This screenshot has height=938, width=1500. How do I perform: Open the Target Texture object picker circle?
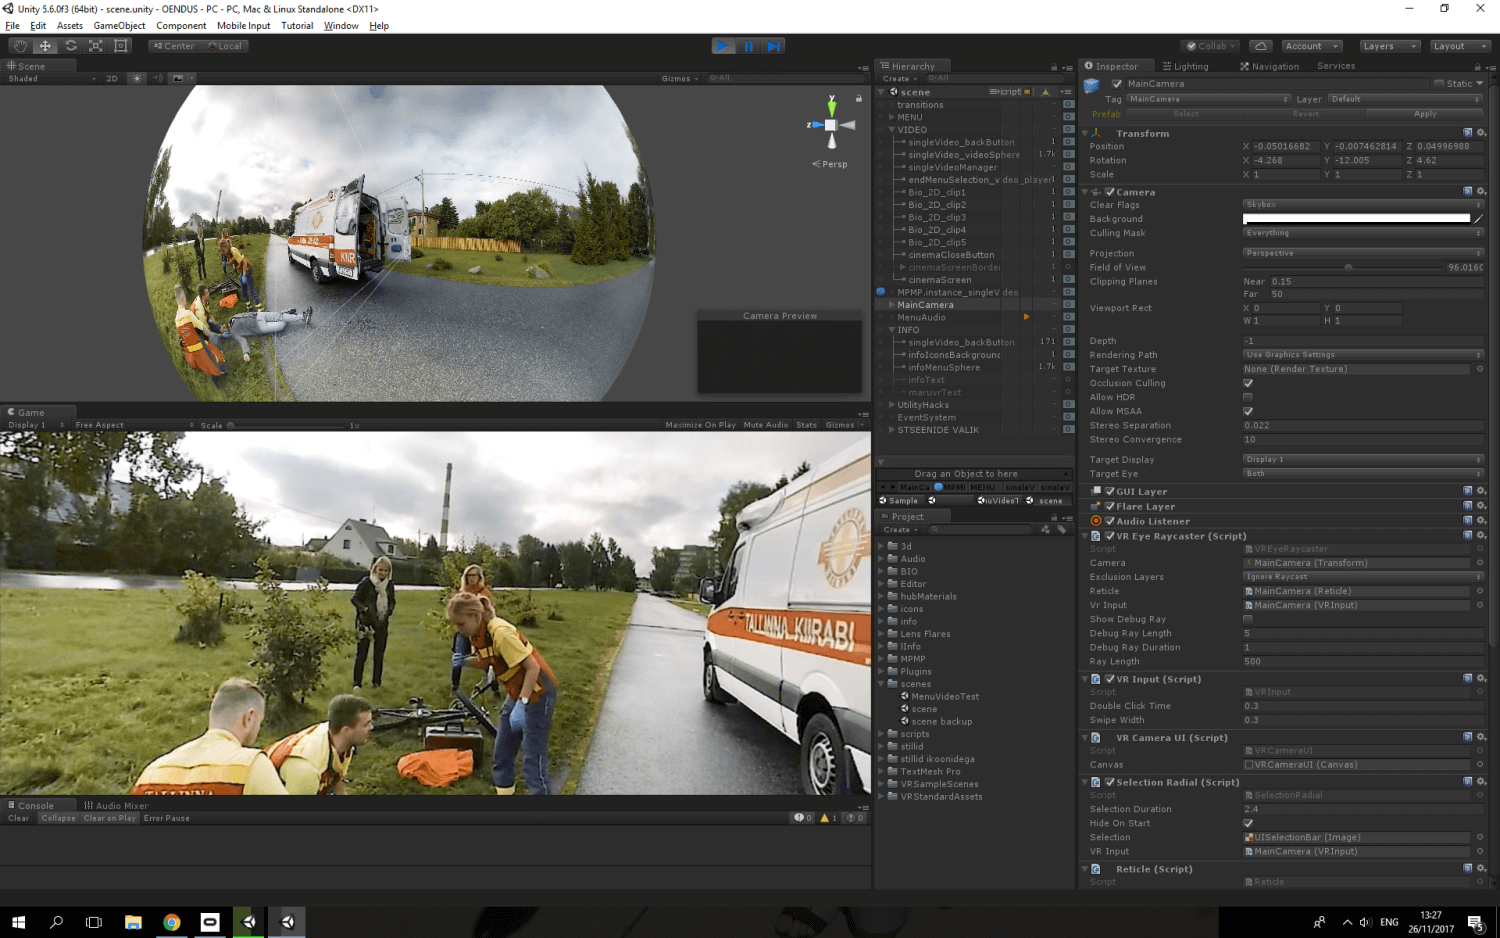point(1479,369)
